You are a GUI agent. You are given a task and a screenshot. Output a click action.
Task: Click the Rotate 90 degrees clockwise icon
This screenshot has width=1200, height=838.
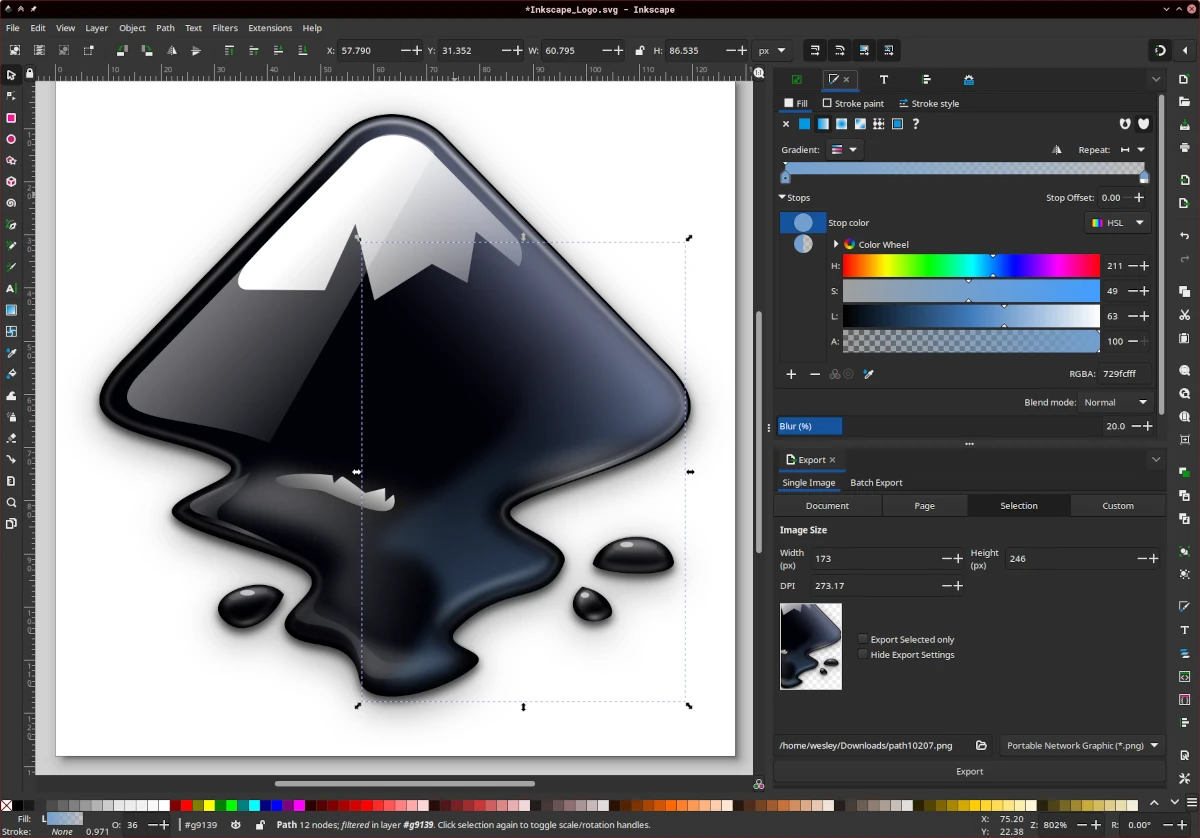click(147, 50)
